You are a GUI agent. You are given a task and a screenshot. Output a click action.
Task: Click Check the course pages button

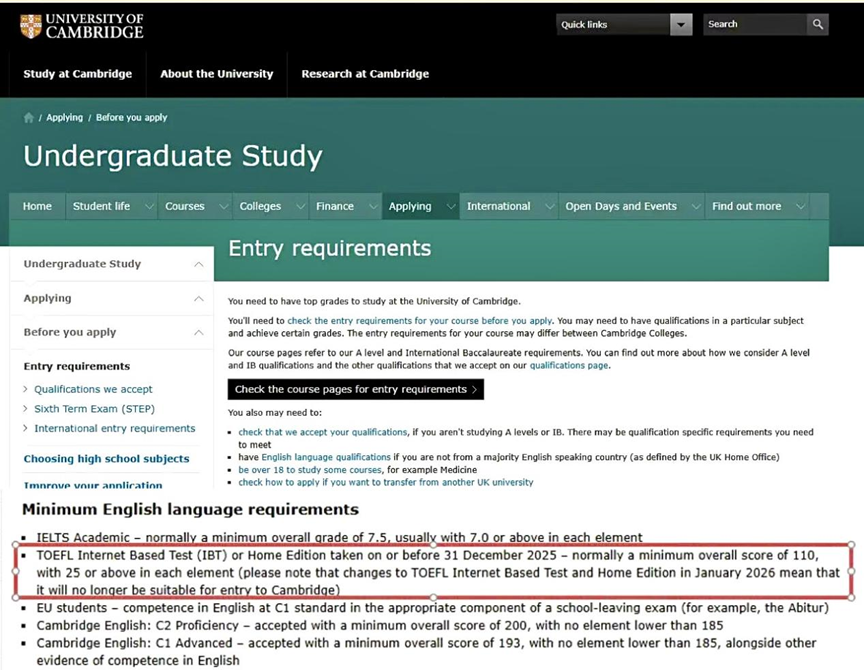tap(355, 389)
